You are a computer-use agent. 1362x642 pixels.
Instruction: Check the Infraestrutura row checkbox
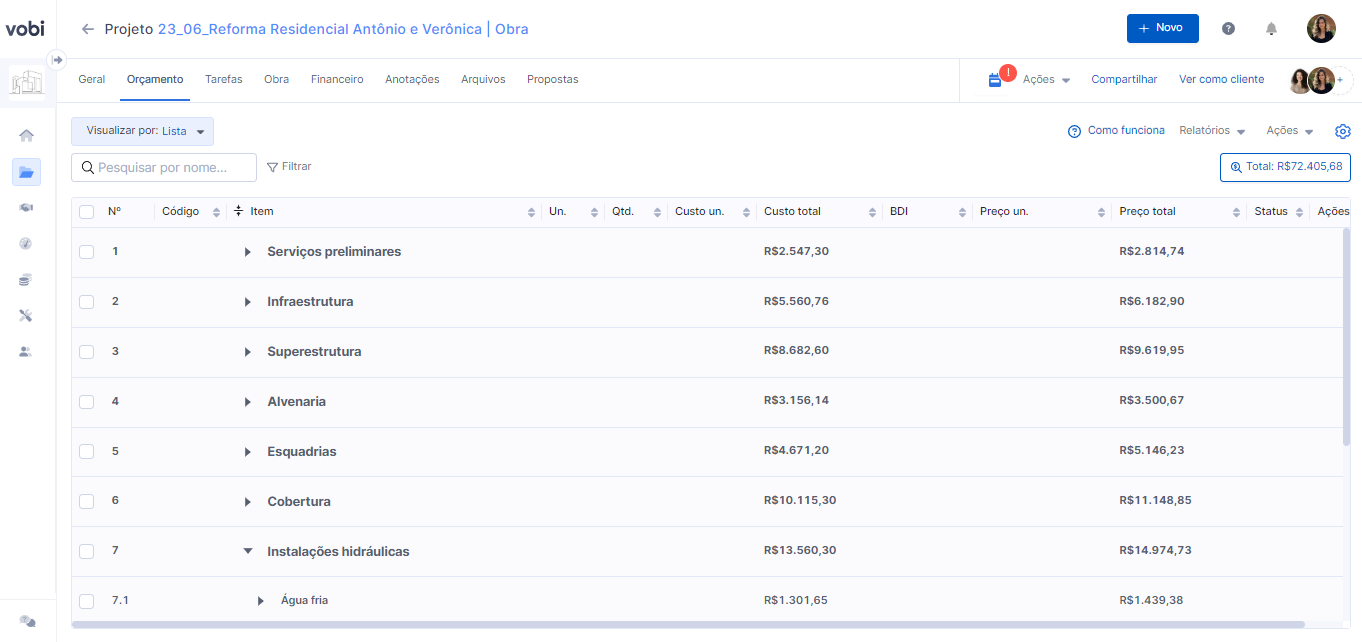(x=87, y=302)
